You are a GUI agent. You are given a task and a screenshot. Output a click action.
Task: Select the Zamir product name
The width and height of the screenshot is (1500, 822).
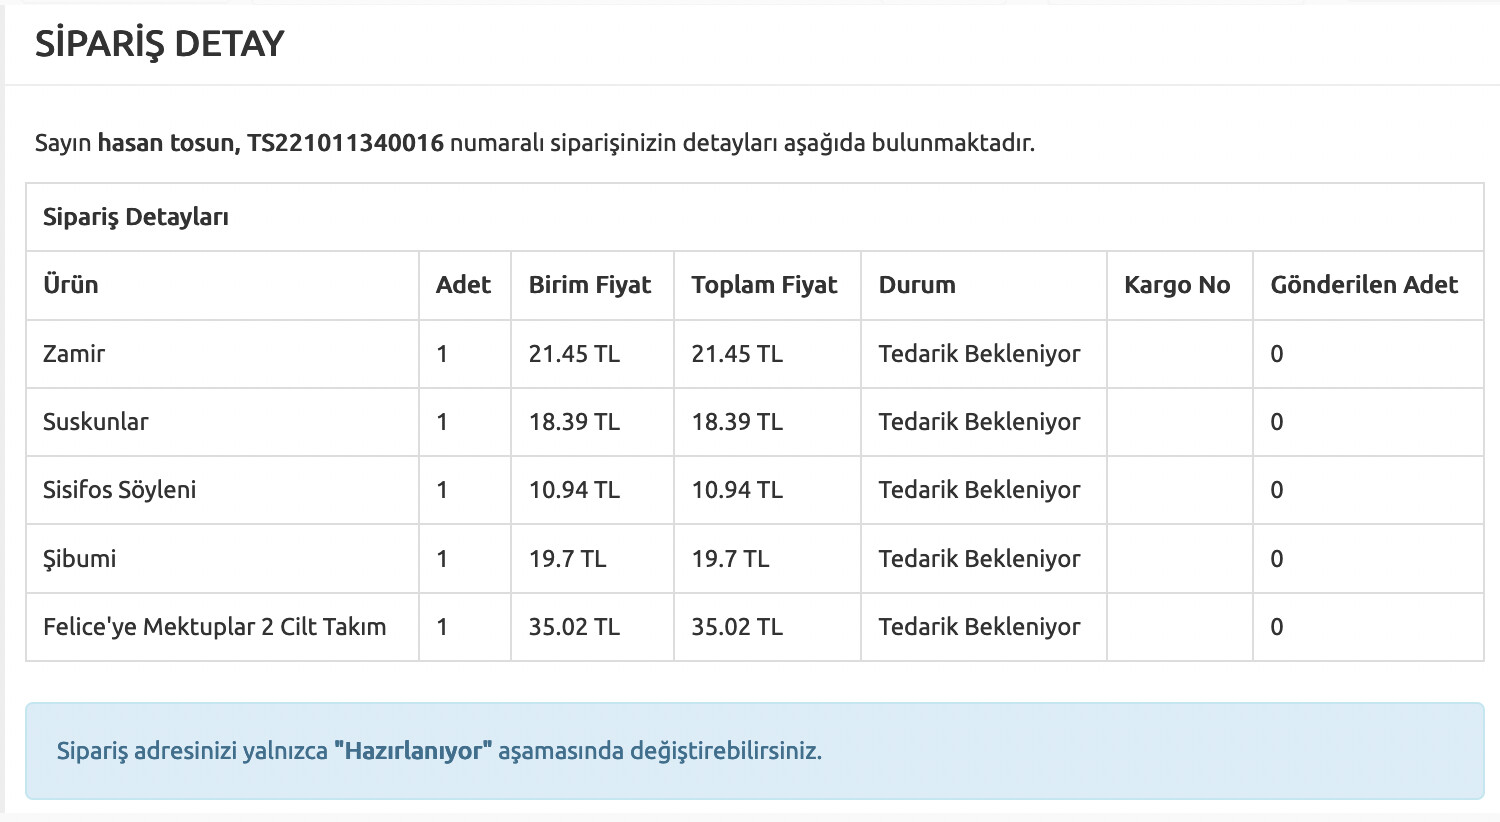click(74, 354)
